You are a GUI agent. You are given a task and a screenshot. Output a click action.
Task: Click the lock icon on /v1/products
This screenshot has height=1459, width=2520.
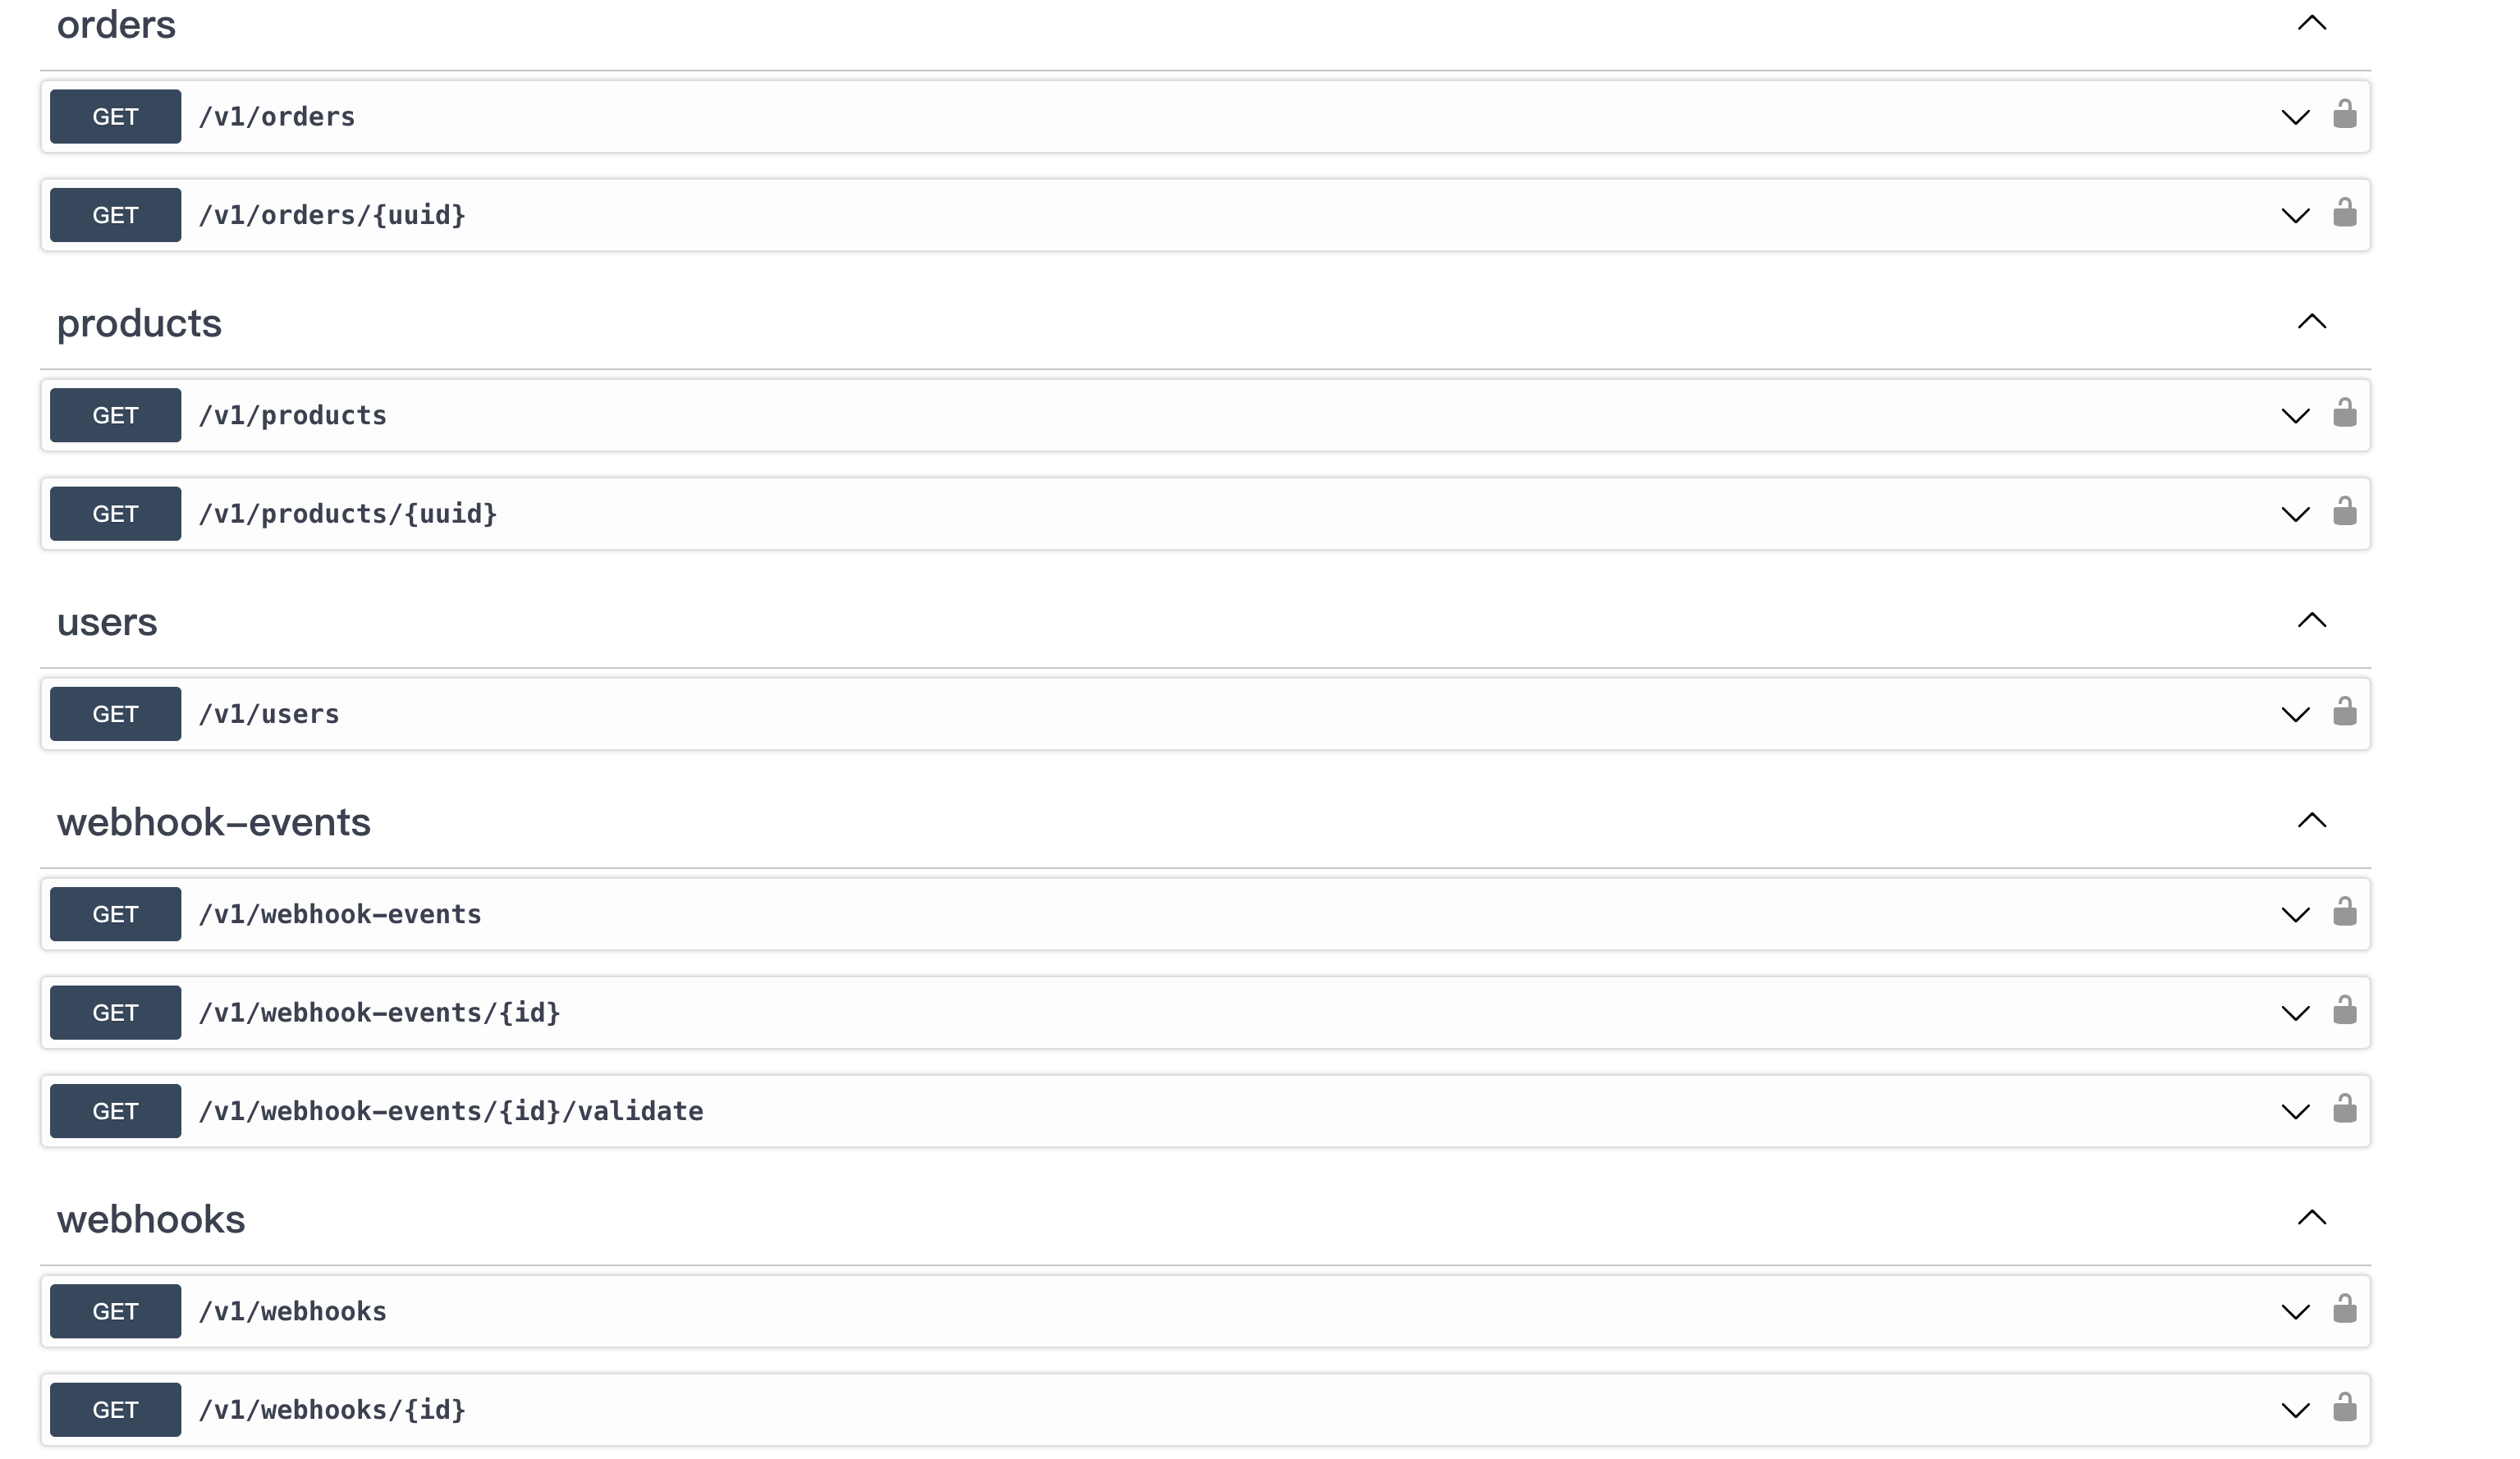2344,414
